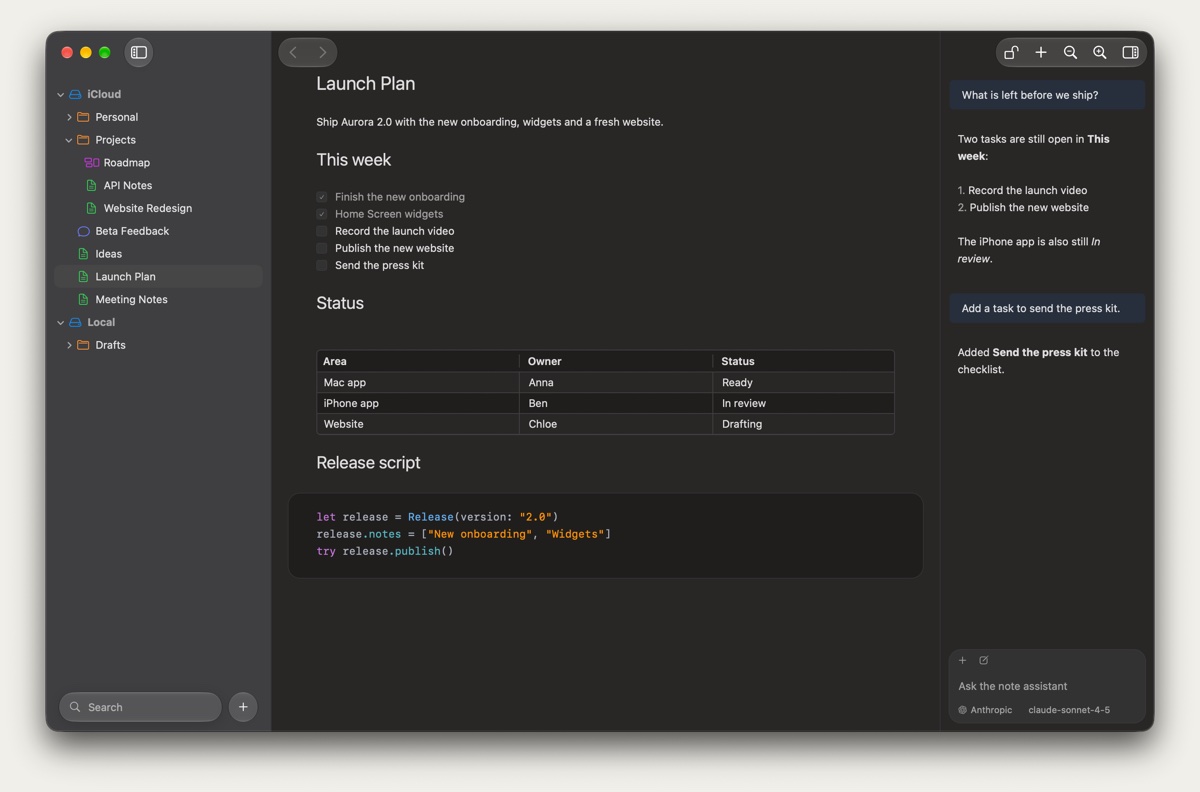Image resolution: width=1200 pixels, height=792 pixels.
Task: Click the 'Release script' heading
Action: 368,463
